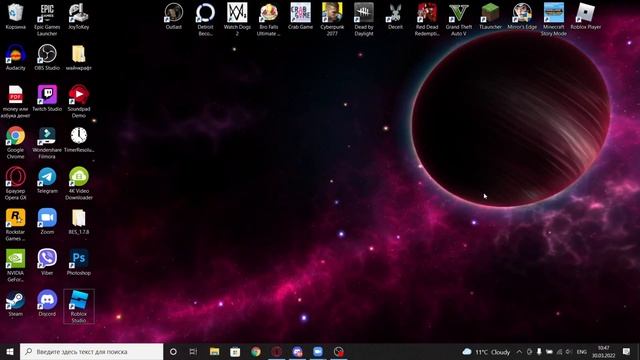Click the Telegram desktop icon
This screenshot has height=360, width=640.
pos(47,180)
